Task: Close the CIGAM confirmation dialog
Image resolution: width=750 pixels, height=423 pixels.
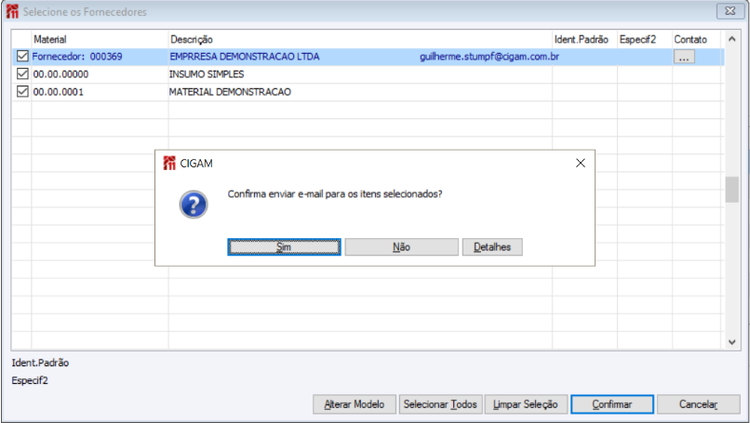Action: tap(580, 163)
